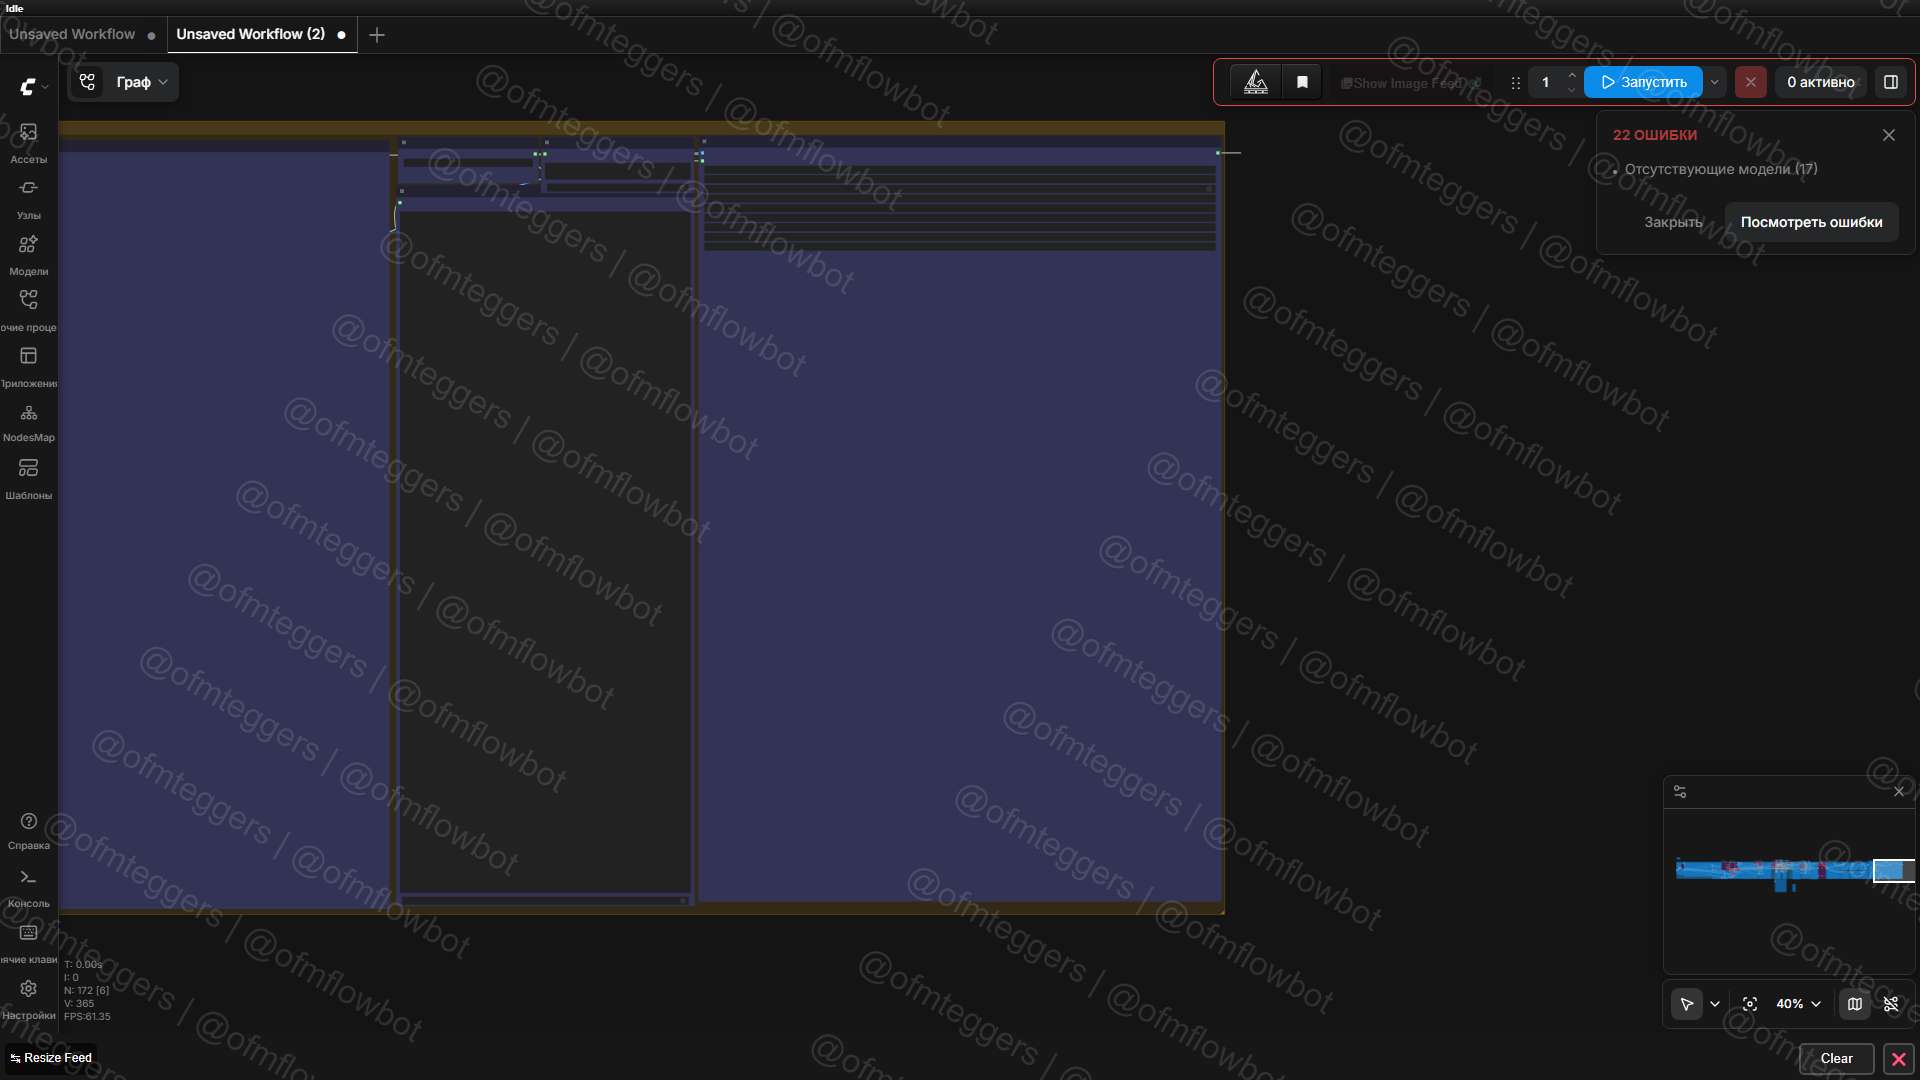The image size is (1920, 1080).
Task: Open the Консоль console panel
Action: pyautogui.click(x=28, y=886)
